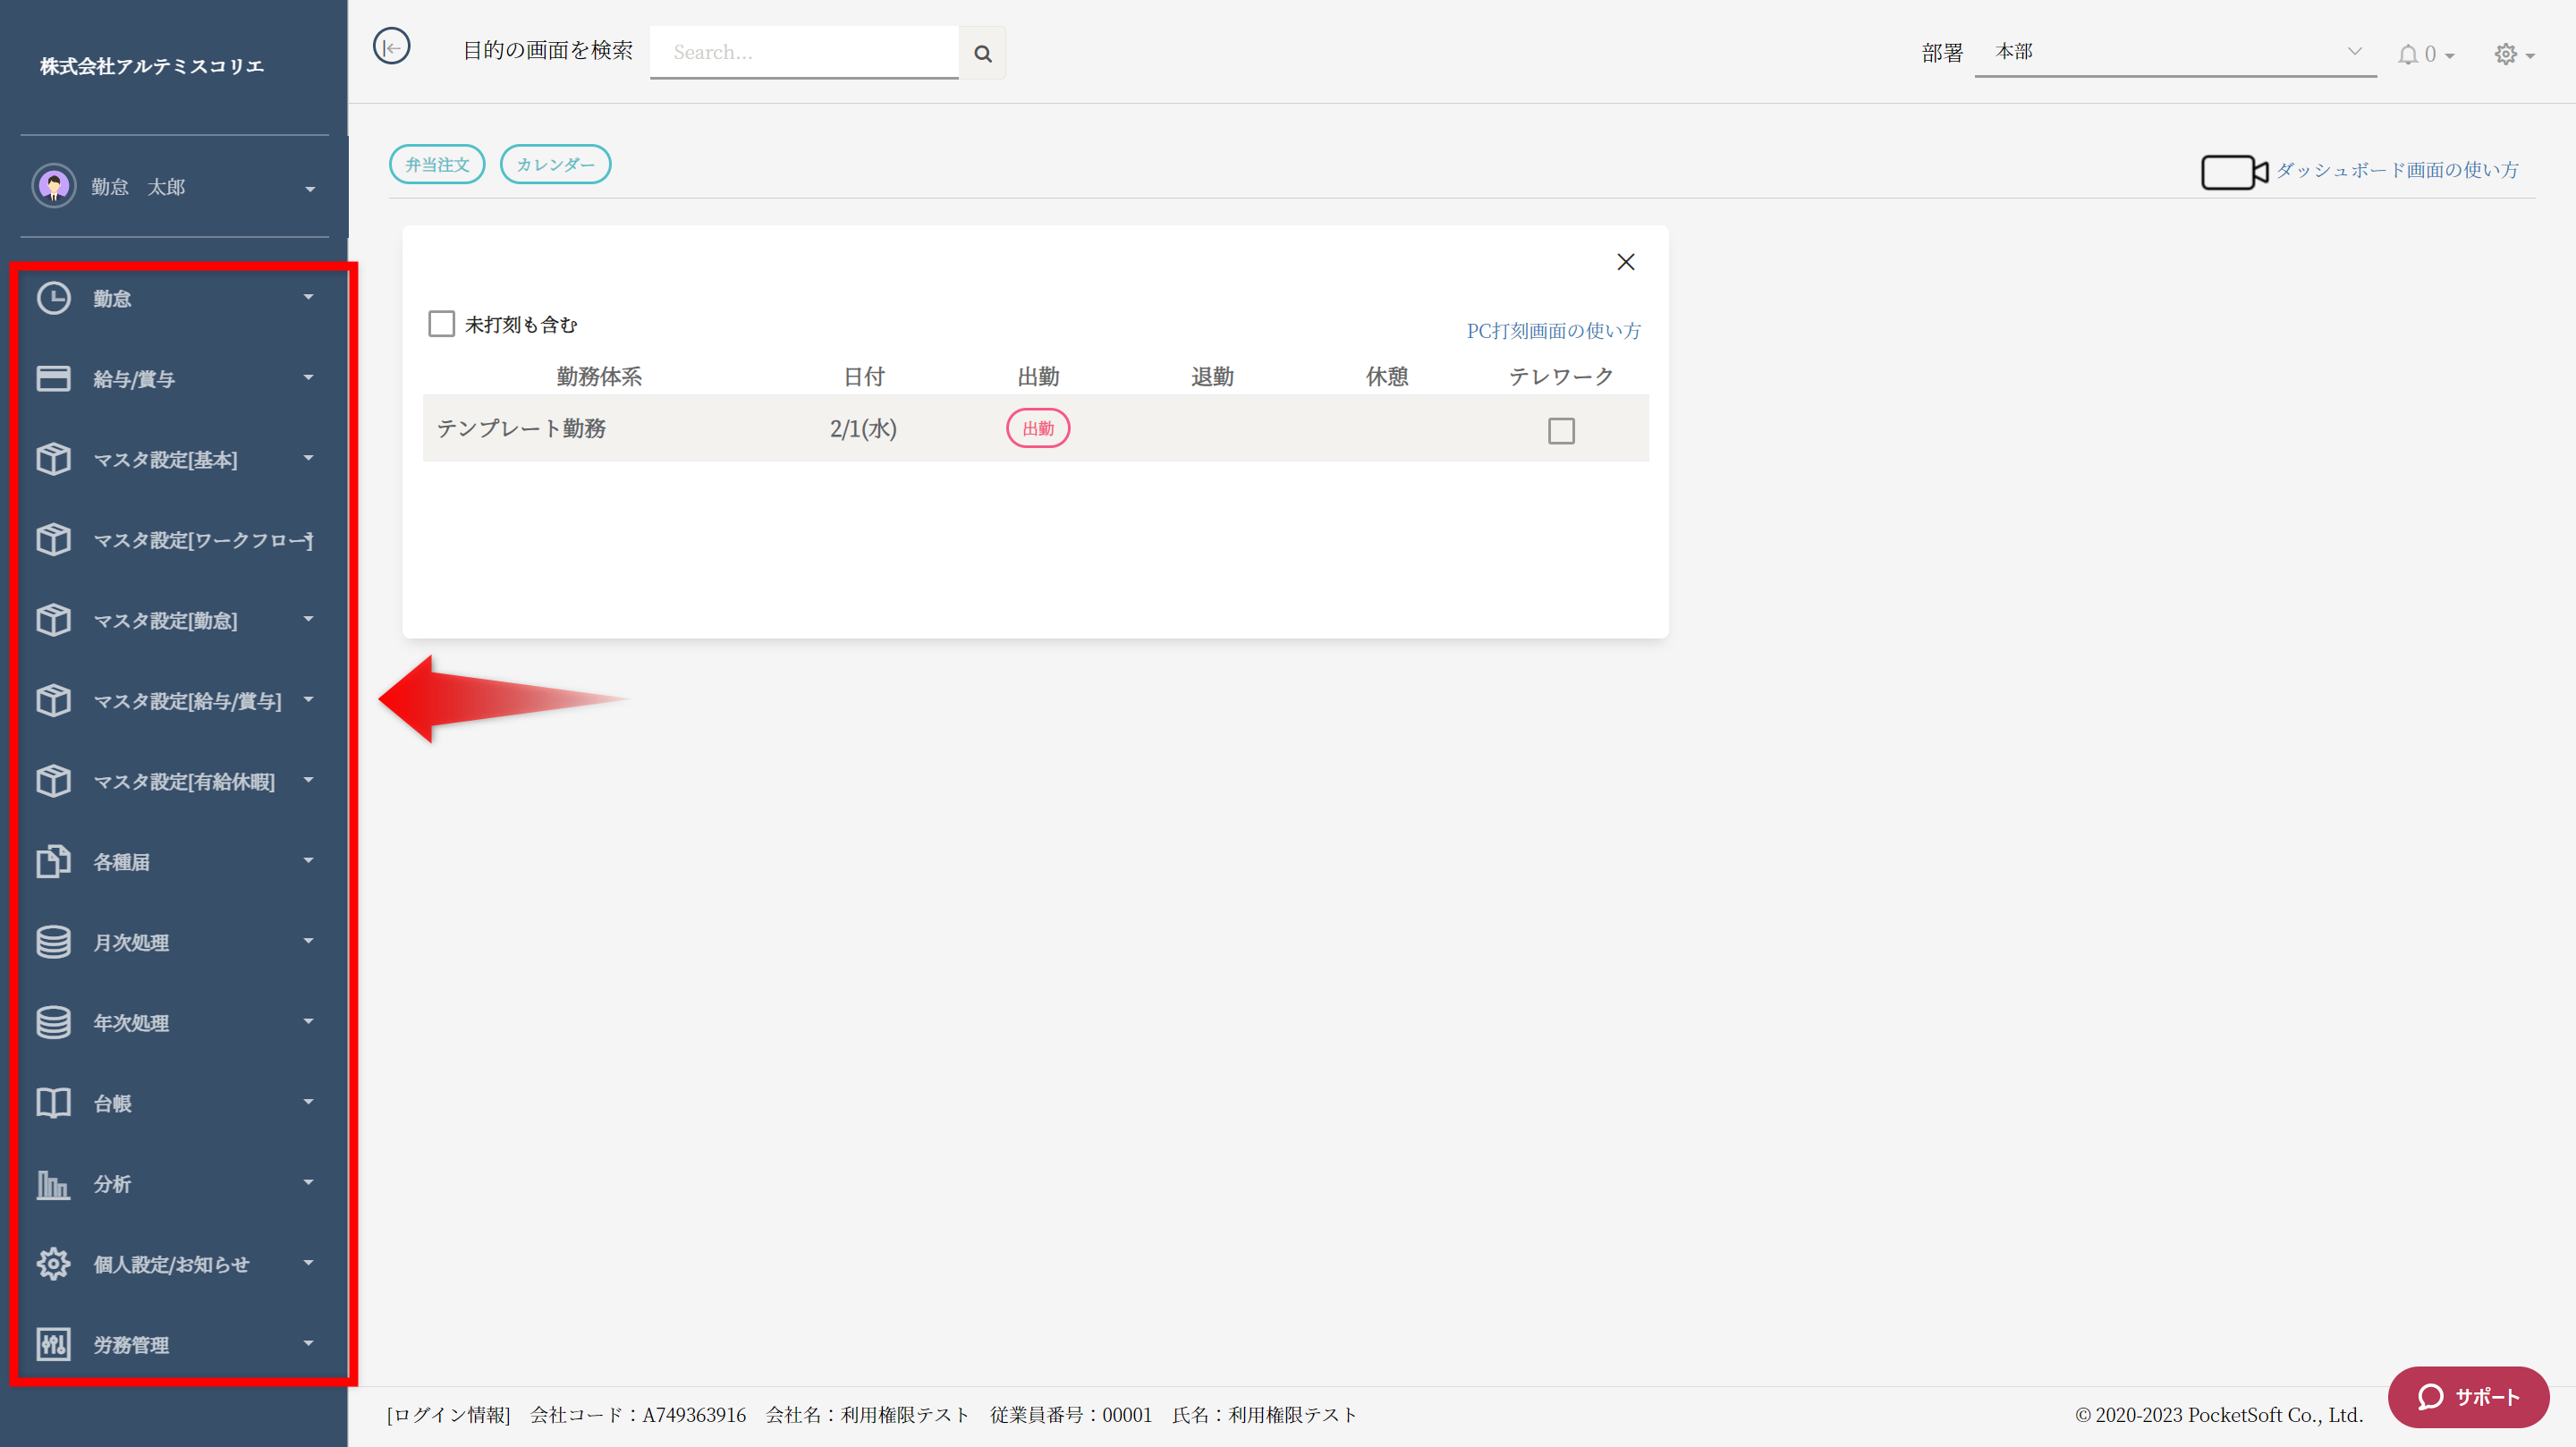The image size is (2576, 1447).
Task: Expand the 給与/賞与 menu arrow
Action: coord(308,377)
